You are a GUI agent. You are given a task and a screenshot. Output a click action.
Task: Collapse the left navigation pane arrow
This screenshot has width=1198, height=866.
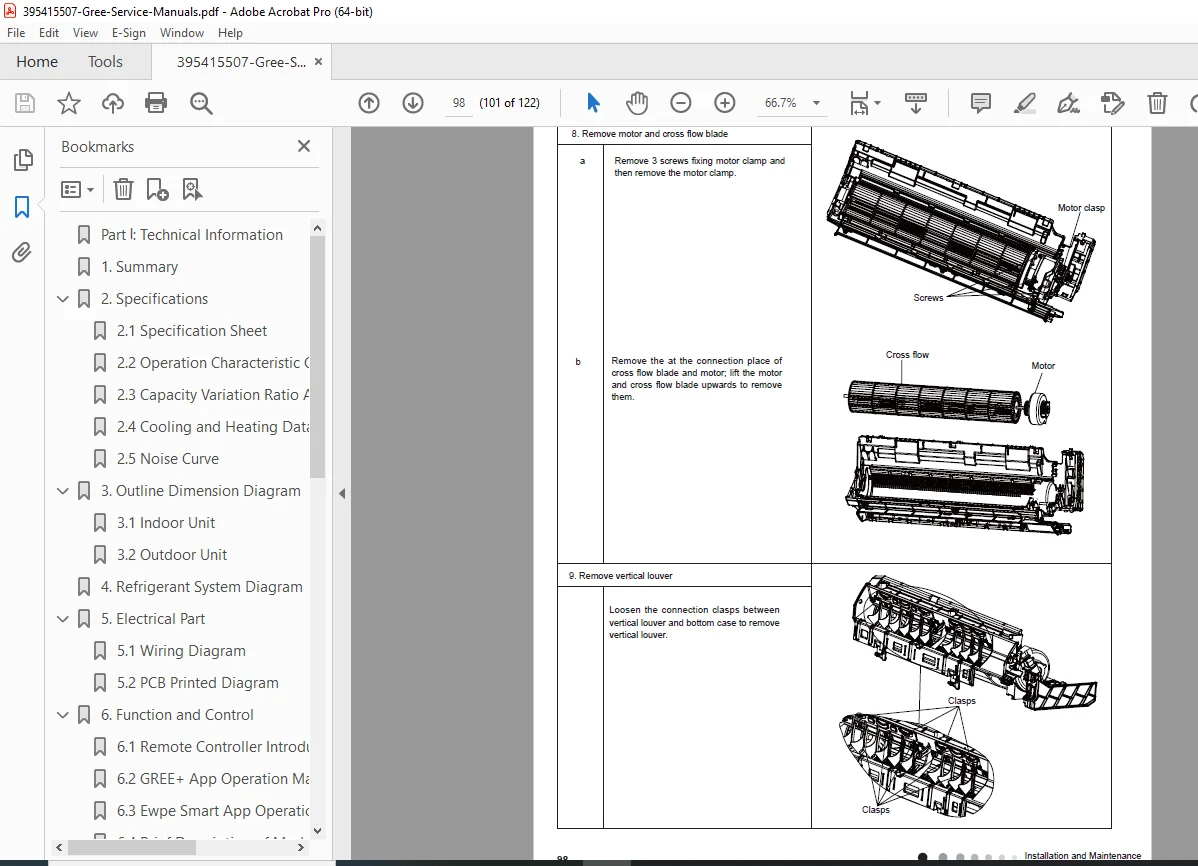tap(342, 494)
